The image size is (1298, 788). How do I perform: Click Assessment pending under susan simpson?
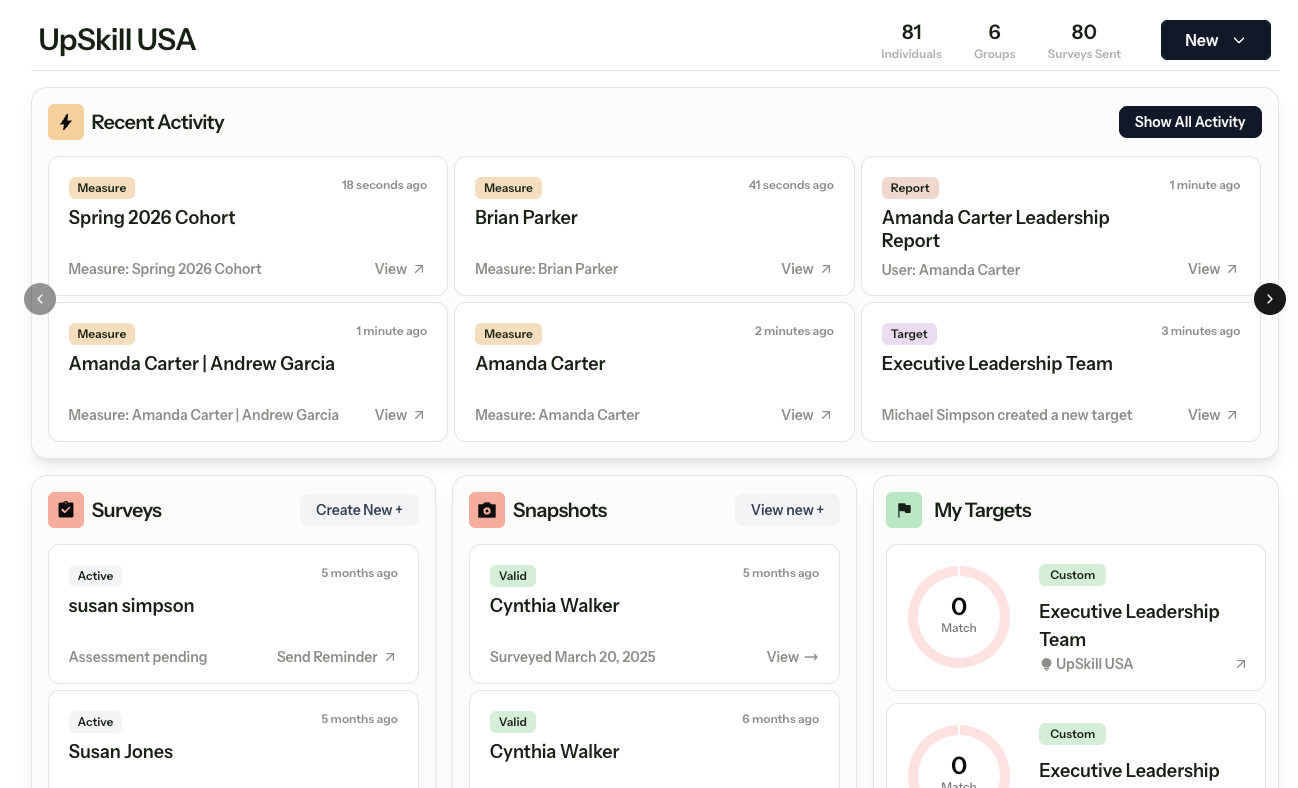[138, 657]
